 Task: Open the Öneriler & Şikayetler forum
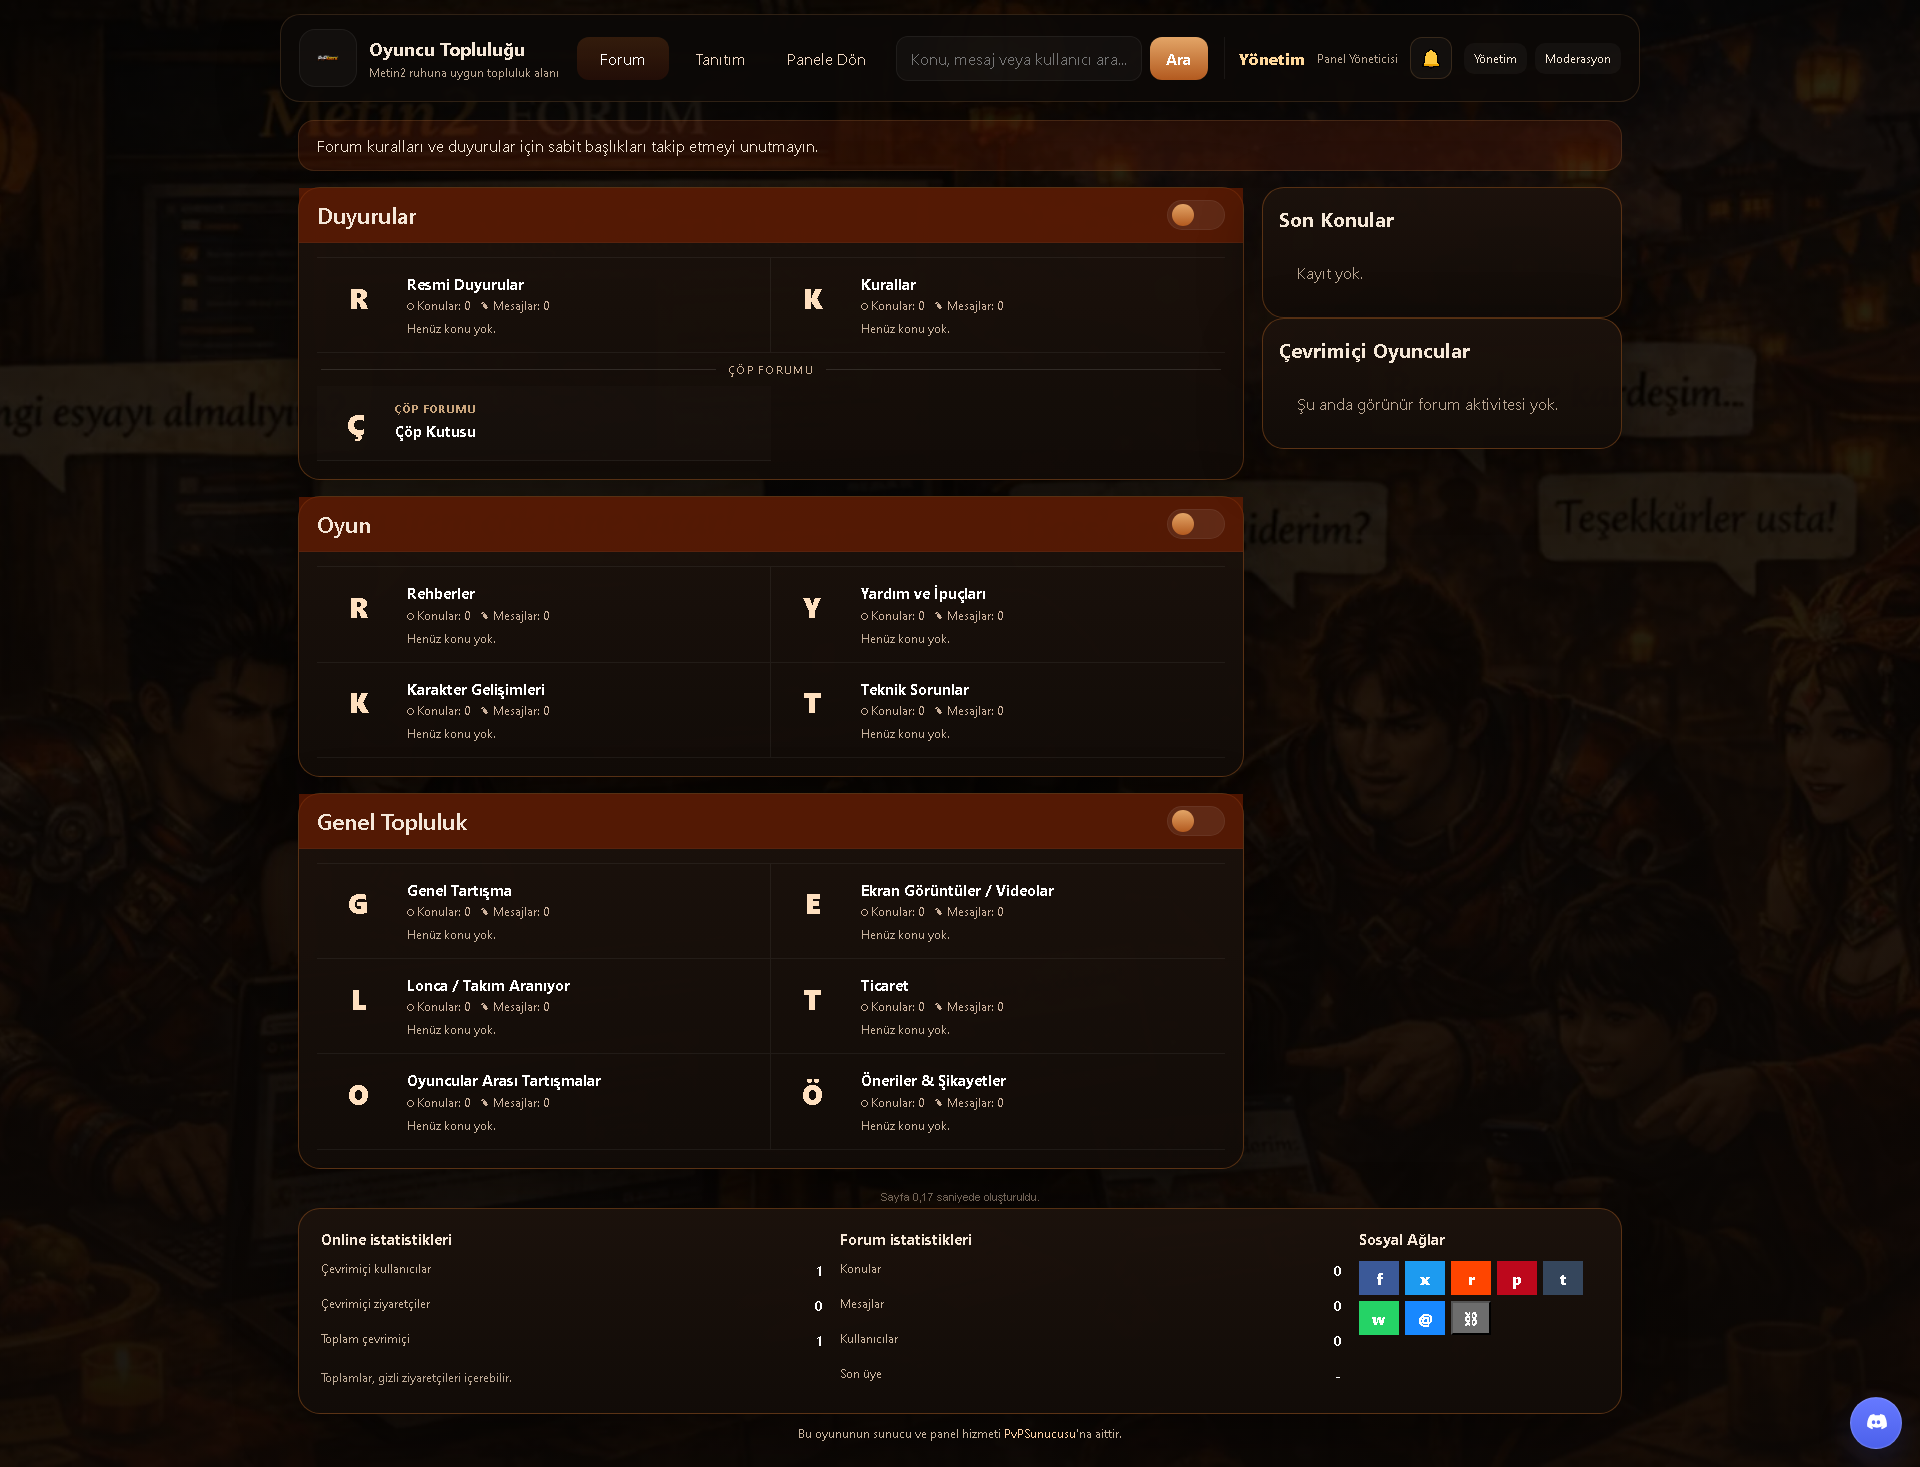933,1081
